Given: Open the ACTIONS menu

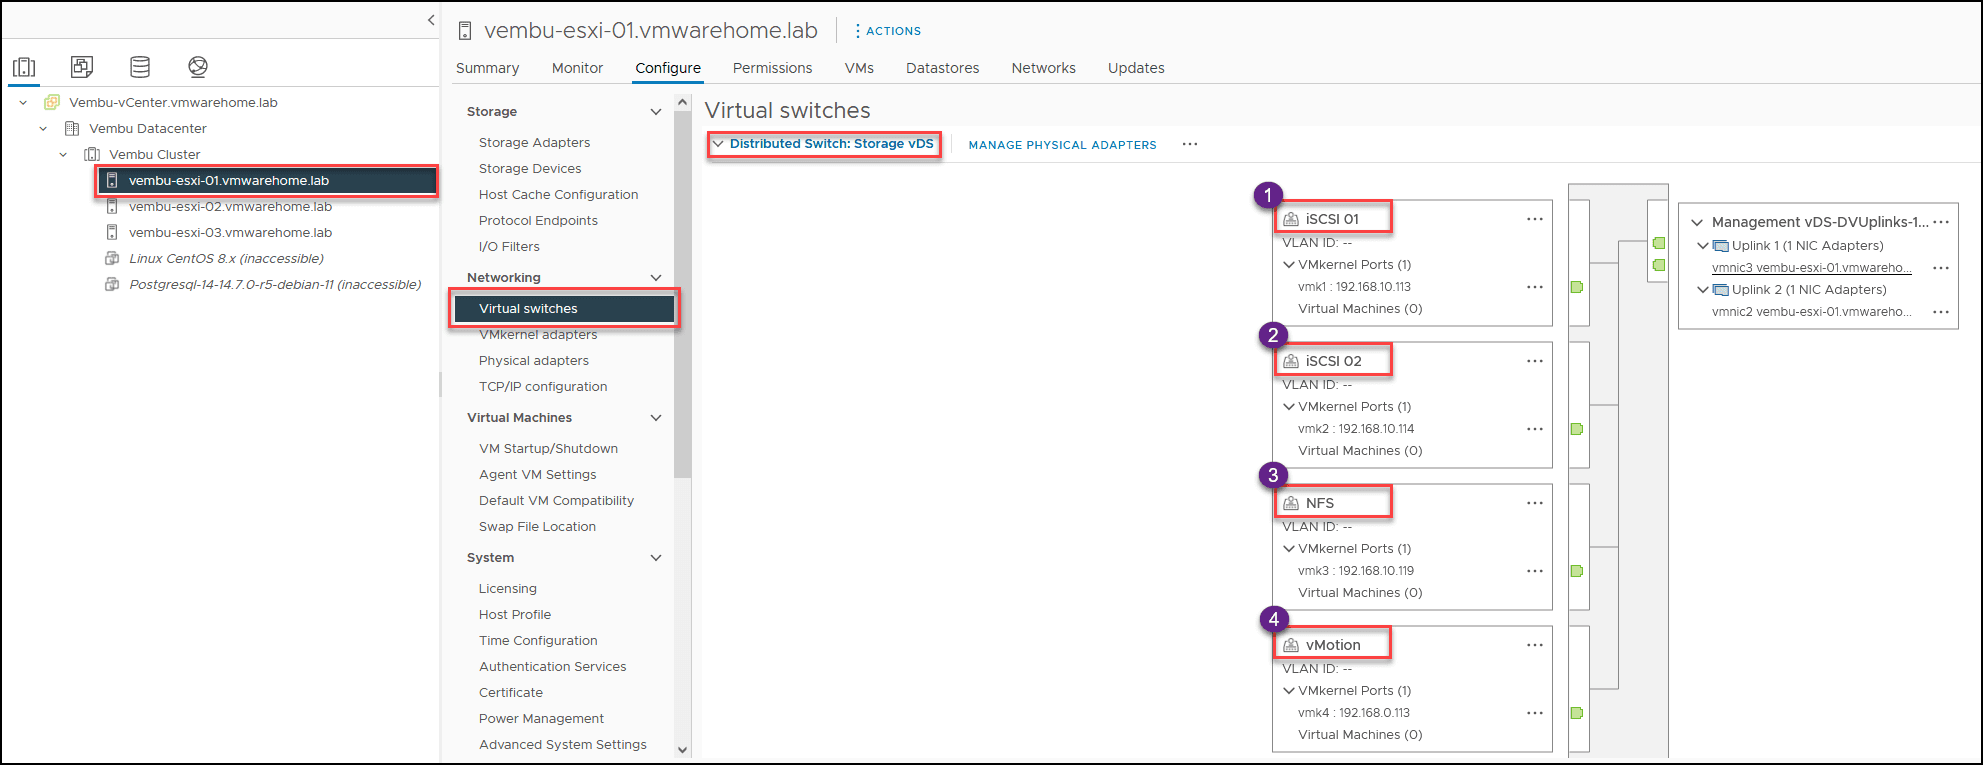Looking at the screenshot, I should (x=888, y=31).
